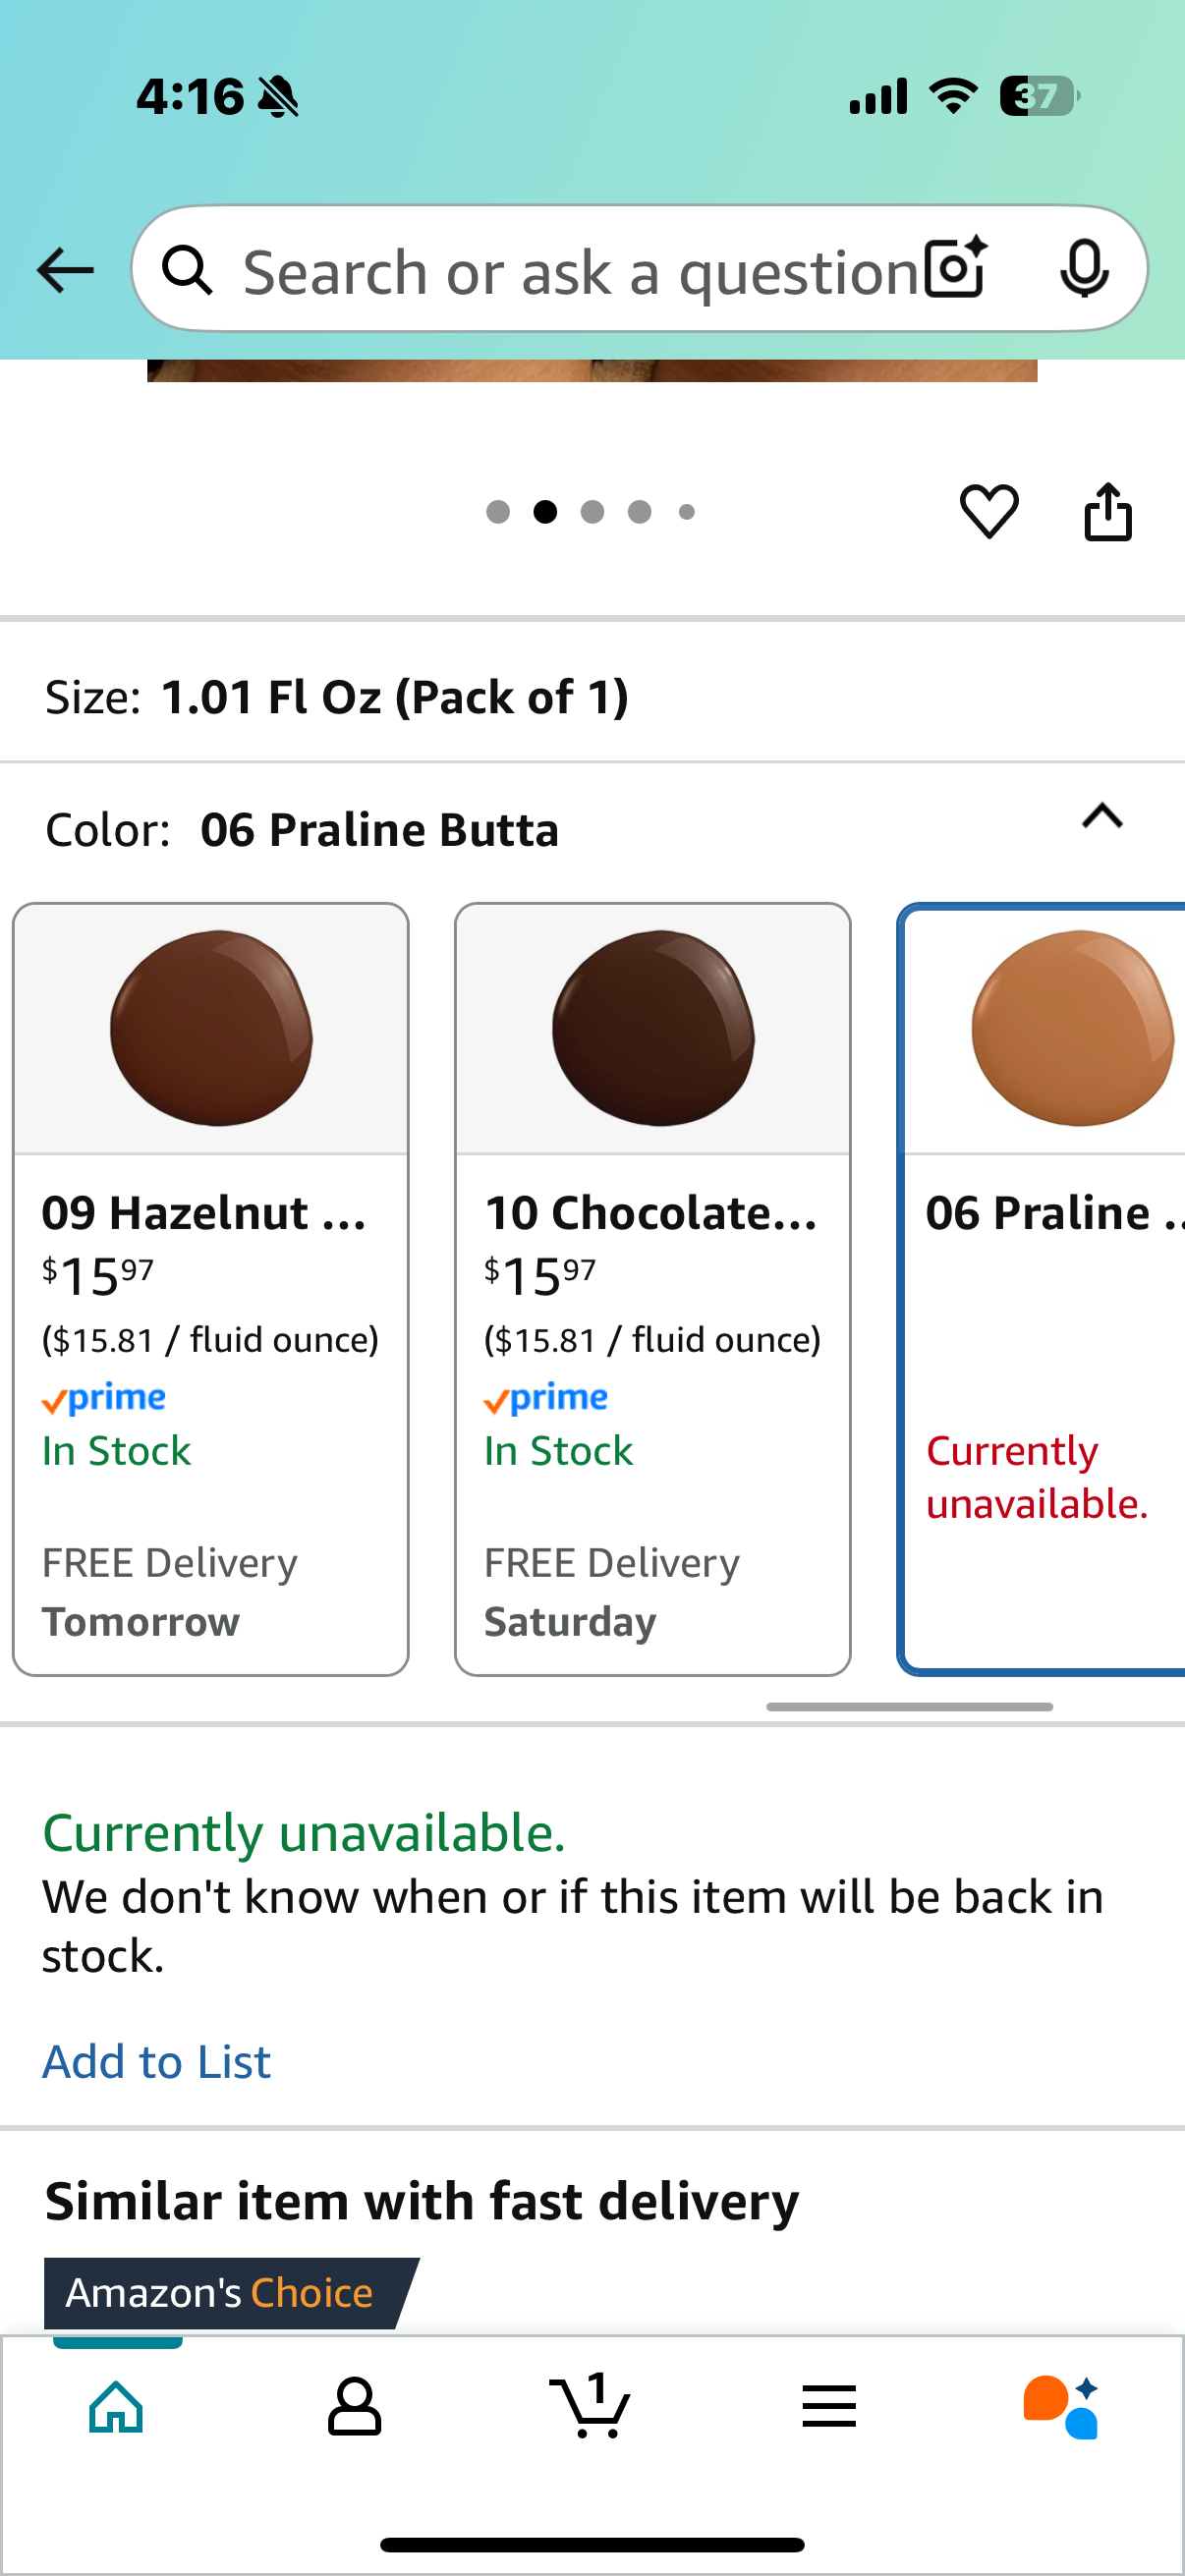Tap the Add to List link
The width and height of the screenshot is (1185, 2576).
pyautogui.click(x=156, y=2061)
